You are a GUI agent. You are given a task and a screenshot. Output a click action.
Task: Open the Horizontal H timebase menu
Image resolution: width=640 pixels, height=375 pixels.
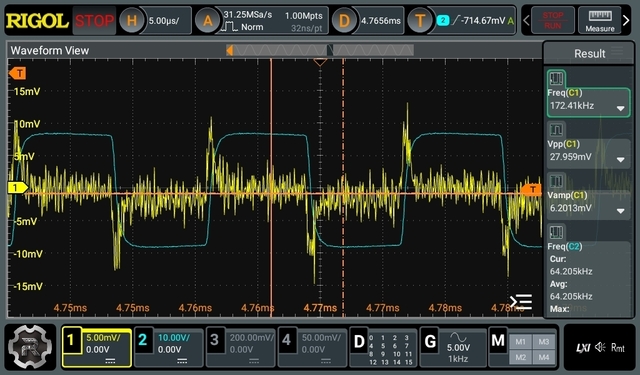(131, 20)
